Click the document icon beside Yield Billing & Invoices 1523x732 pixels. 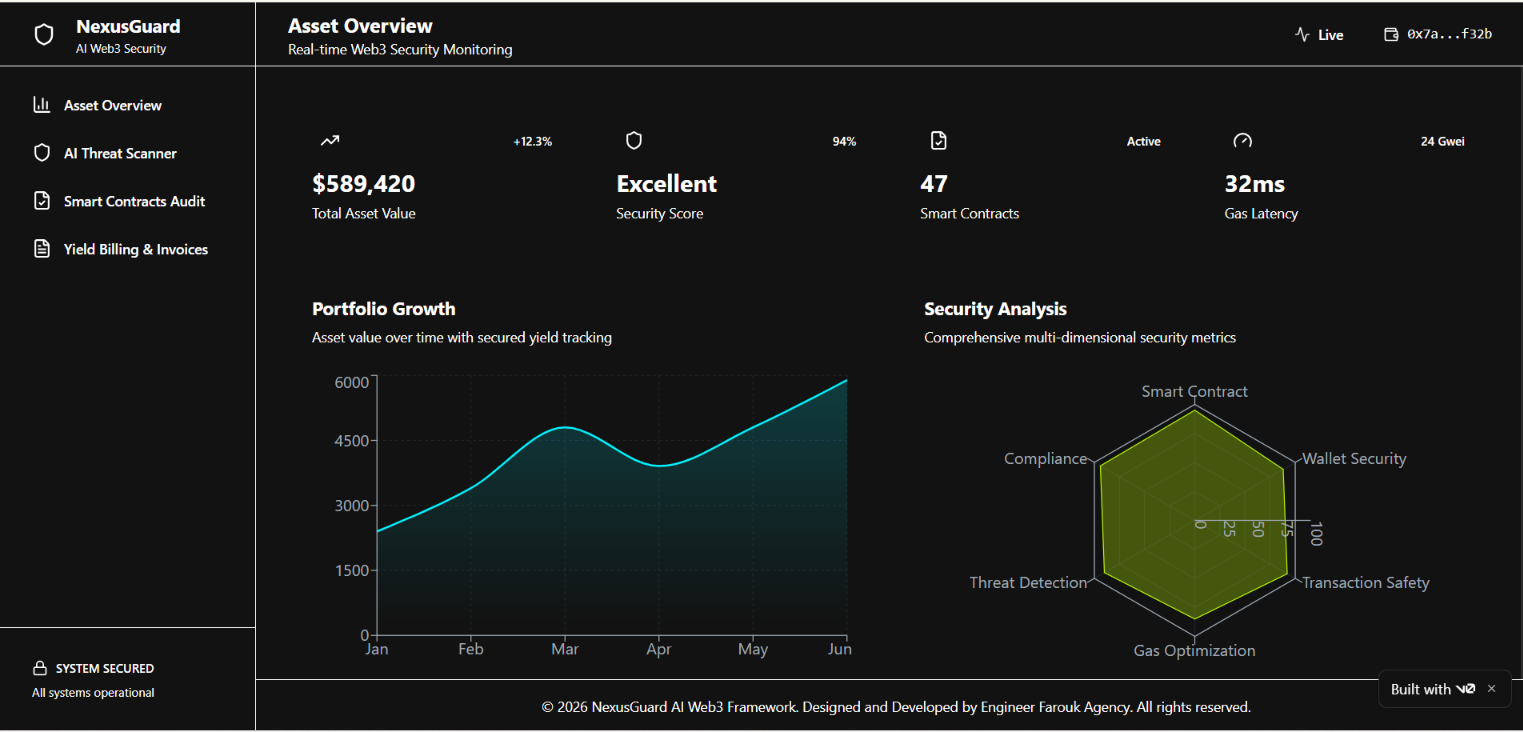pyautogui.click(x=42, y=249)
